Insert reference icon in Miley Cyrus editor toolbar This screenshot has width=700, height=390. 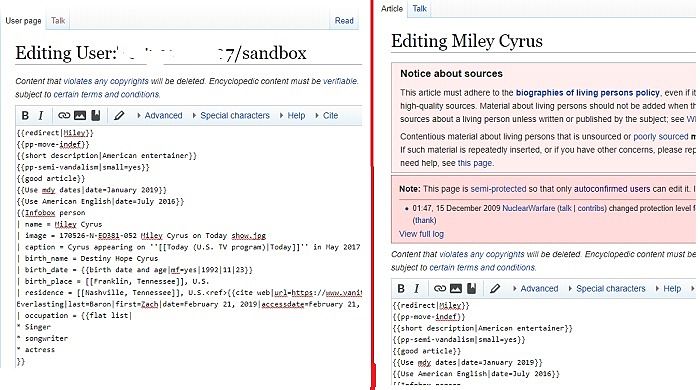click(x=471, y=289)
